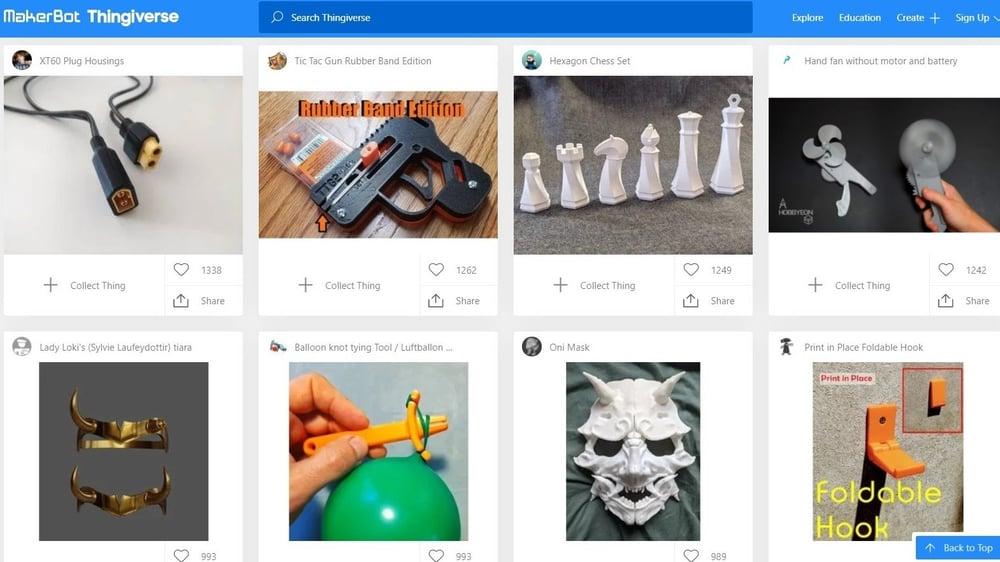
Task: Click plus icon on XT60 Plug Housings card
Action: pos(50,285)
